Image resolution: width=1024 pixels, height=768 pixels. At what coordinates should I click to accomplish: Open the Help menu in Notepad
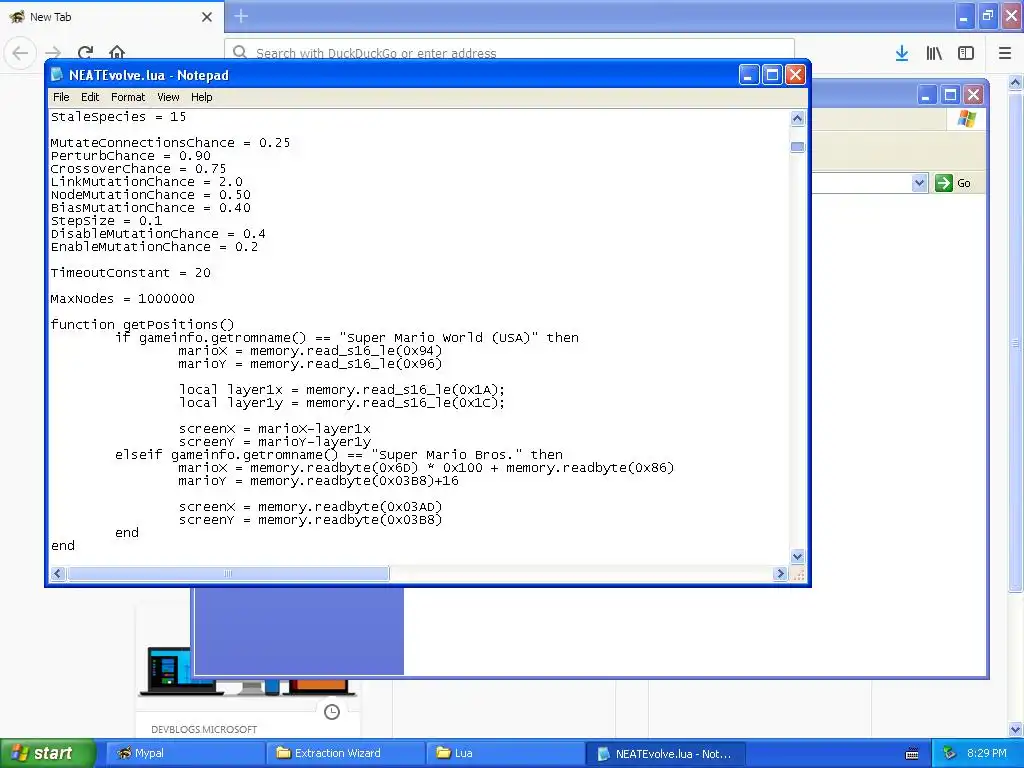[x=201, y=97]
